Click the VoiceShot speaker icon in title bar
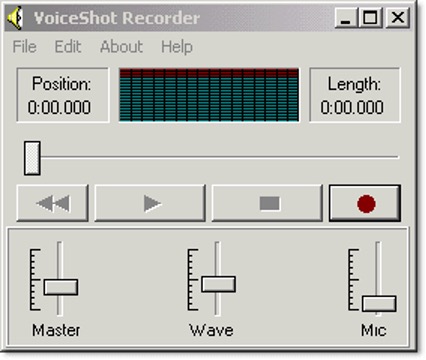 point(15,18)
